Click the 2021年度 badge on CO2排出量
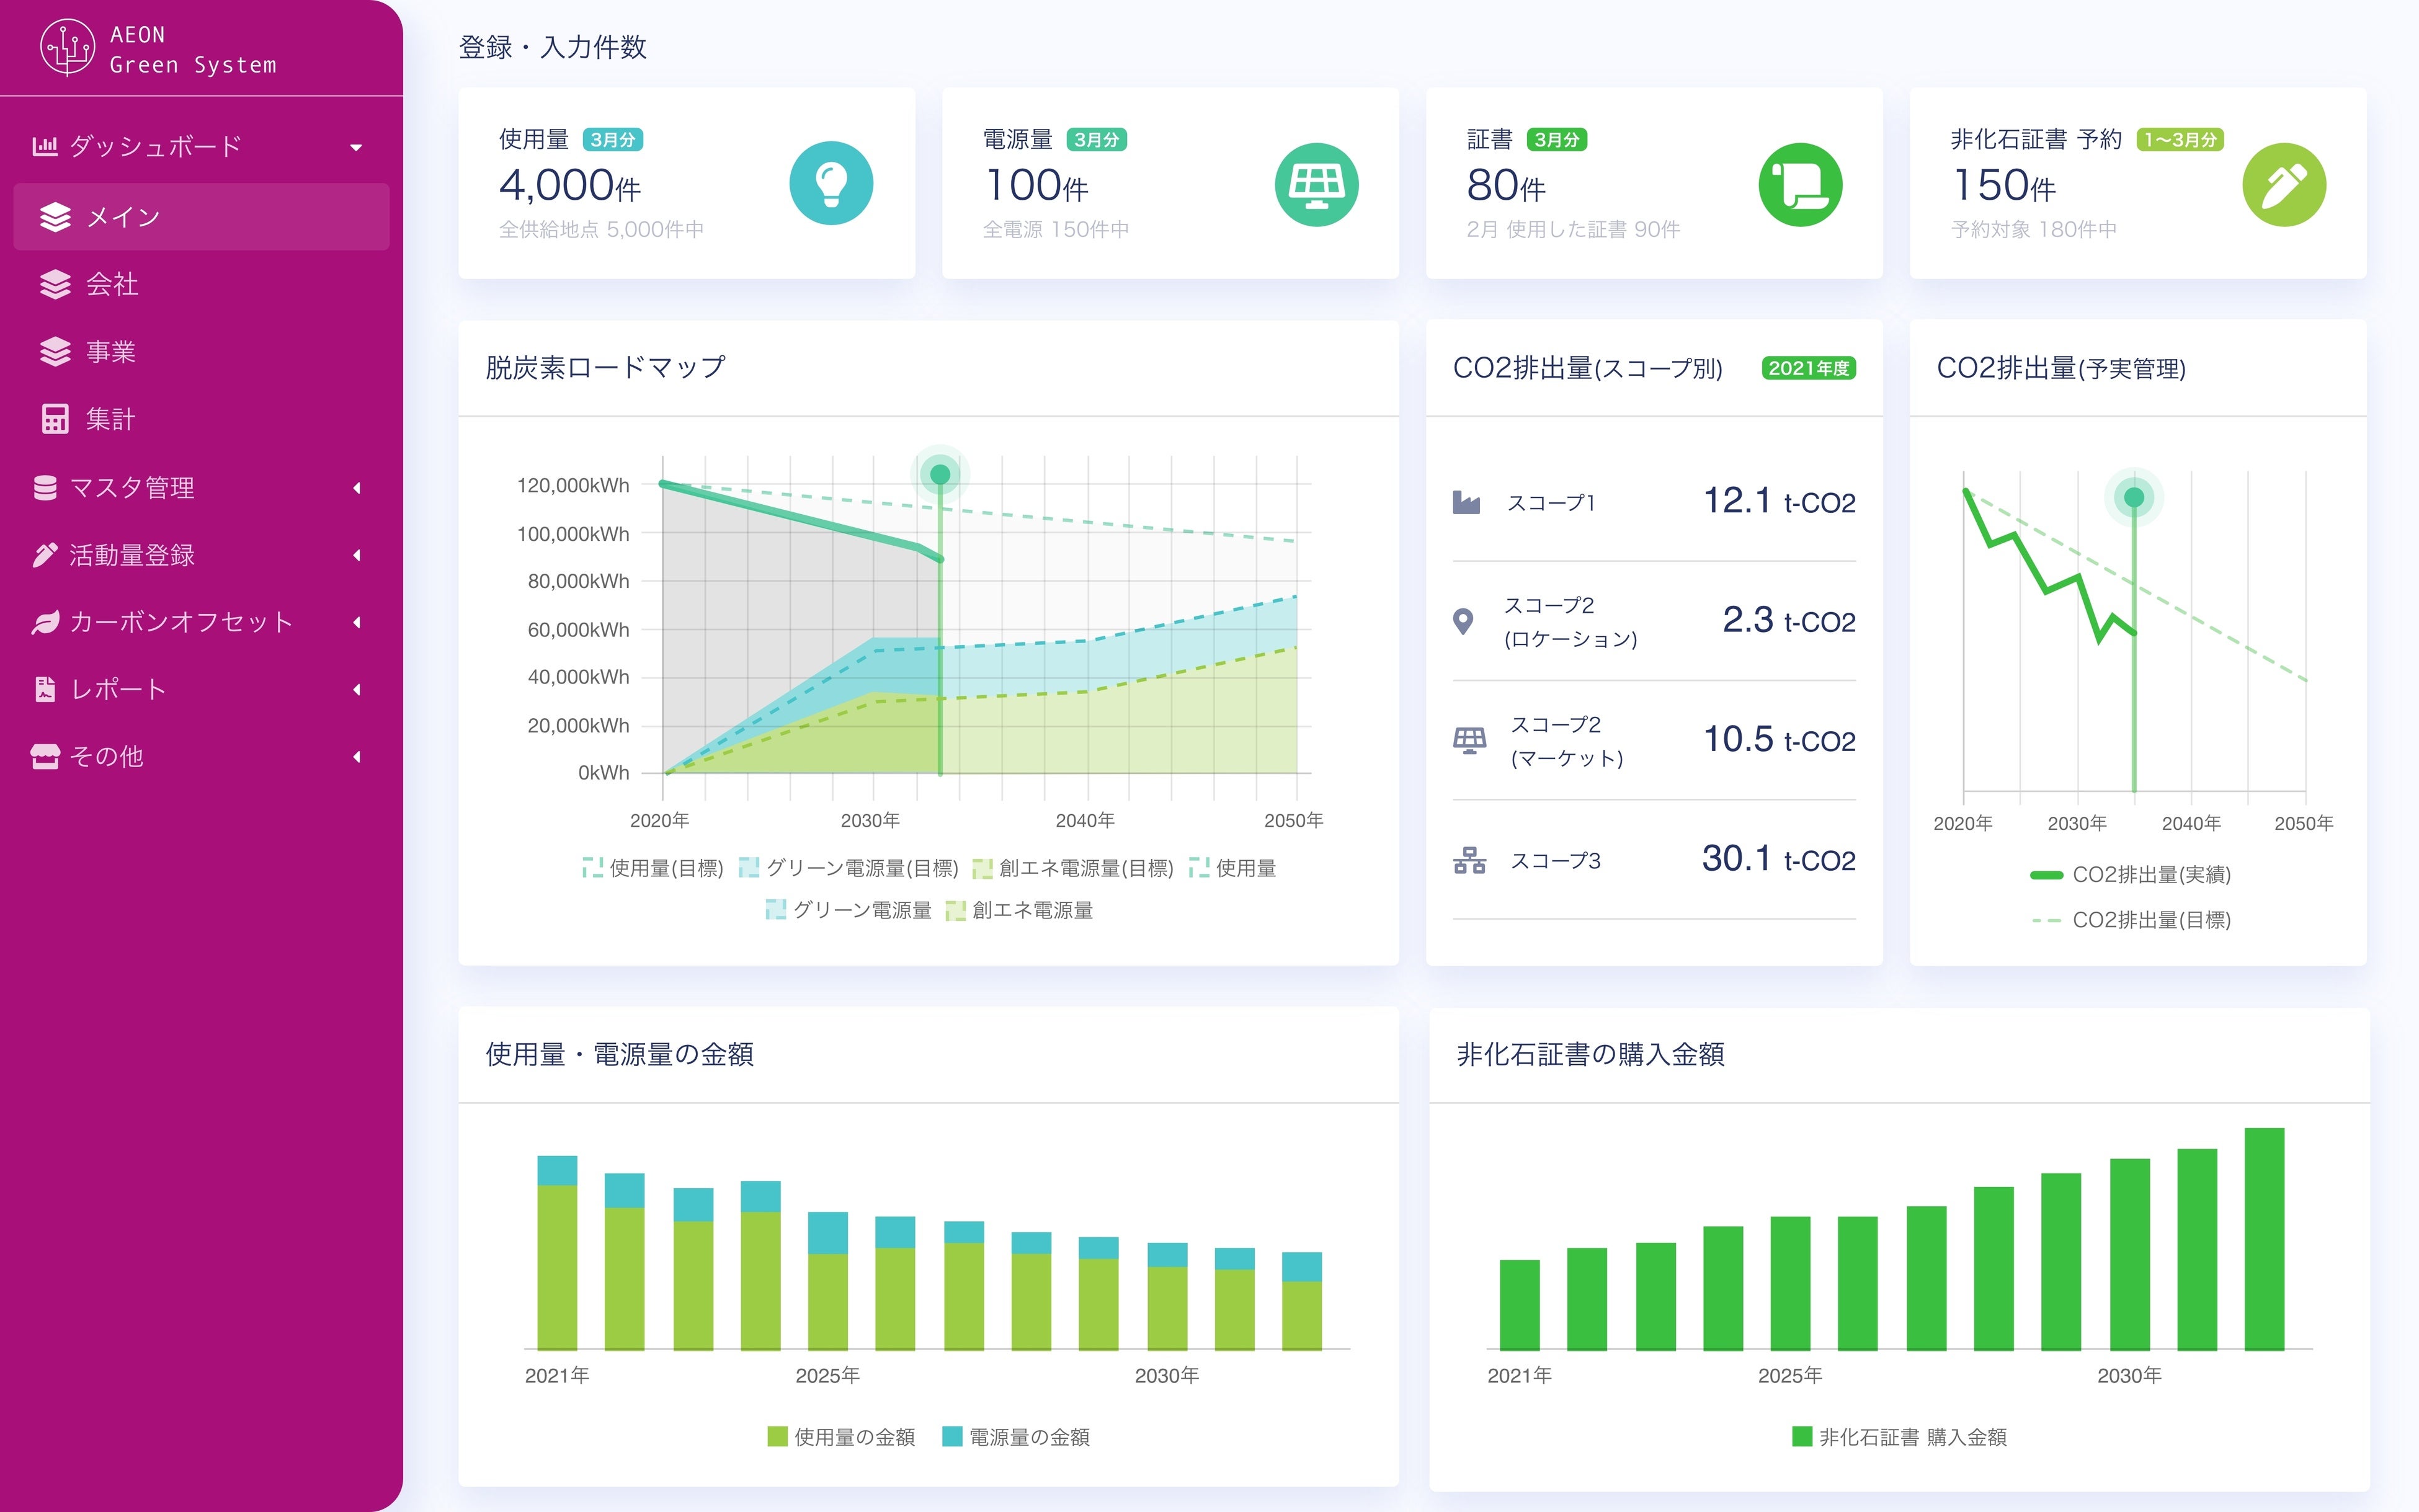 [x=1808, y=368]
